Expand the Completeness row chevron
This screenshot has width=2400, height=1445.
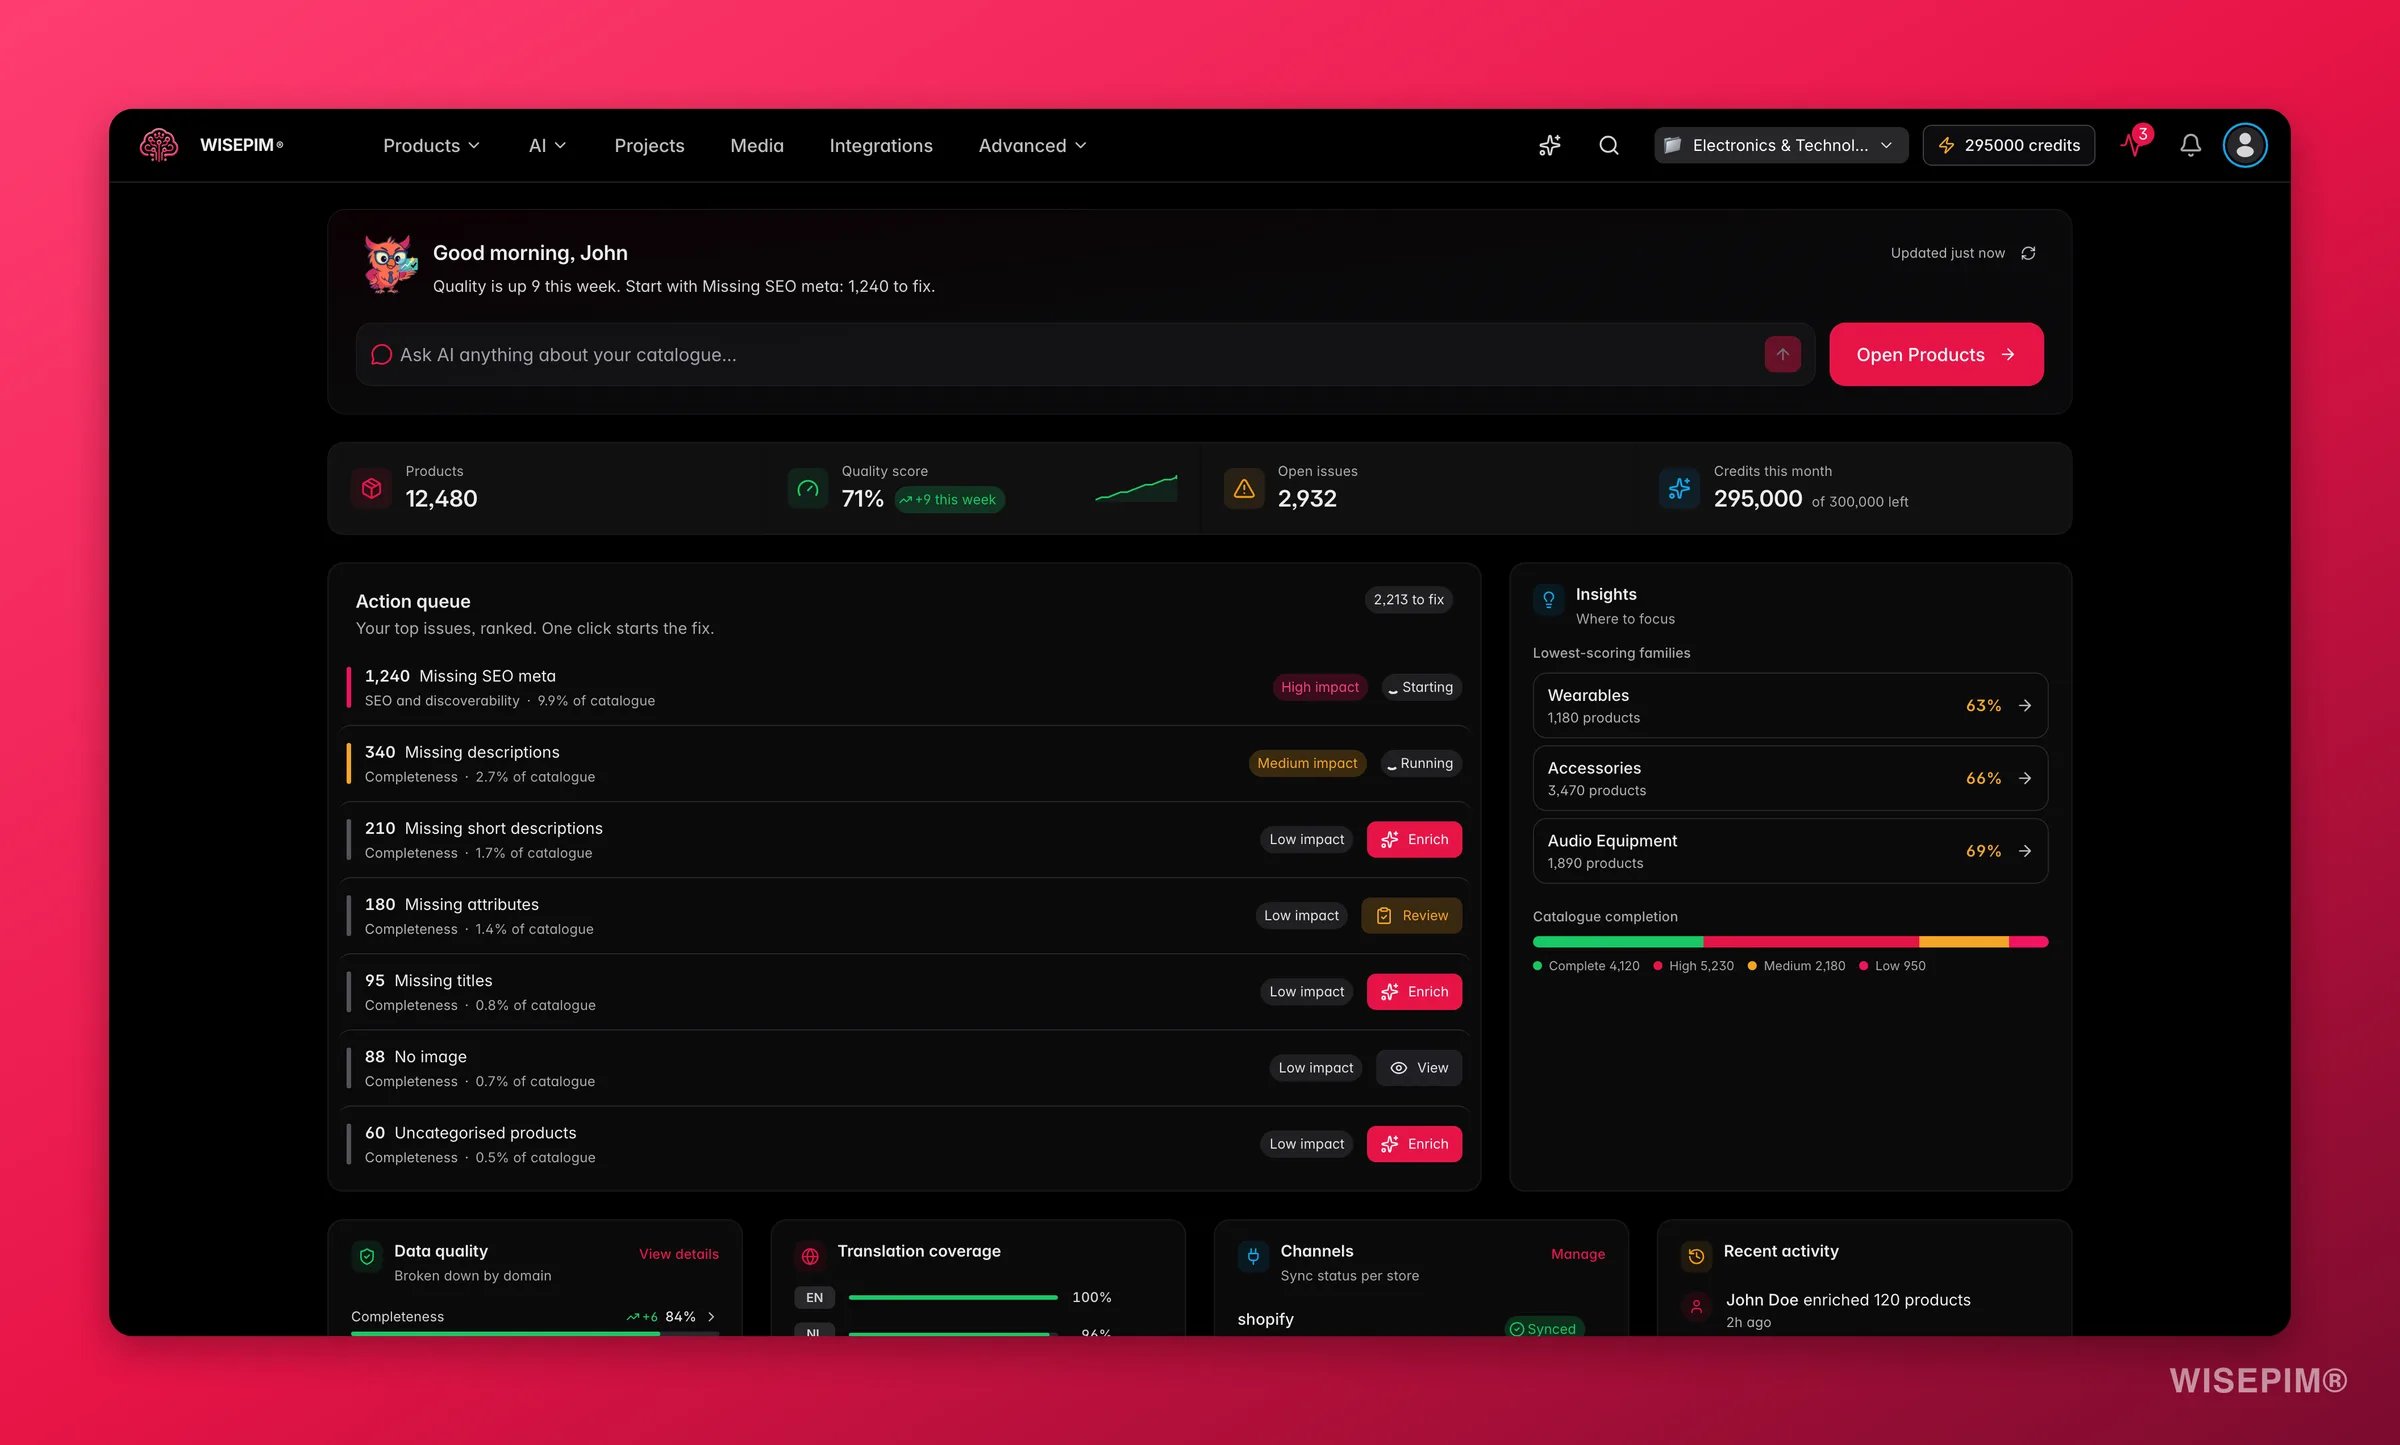coord(711,1316)
